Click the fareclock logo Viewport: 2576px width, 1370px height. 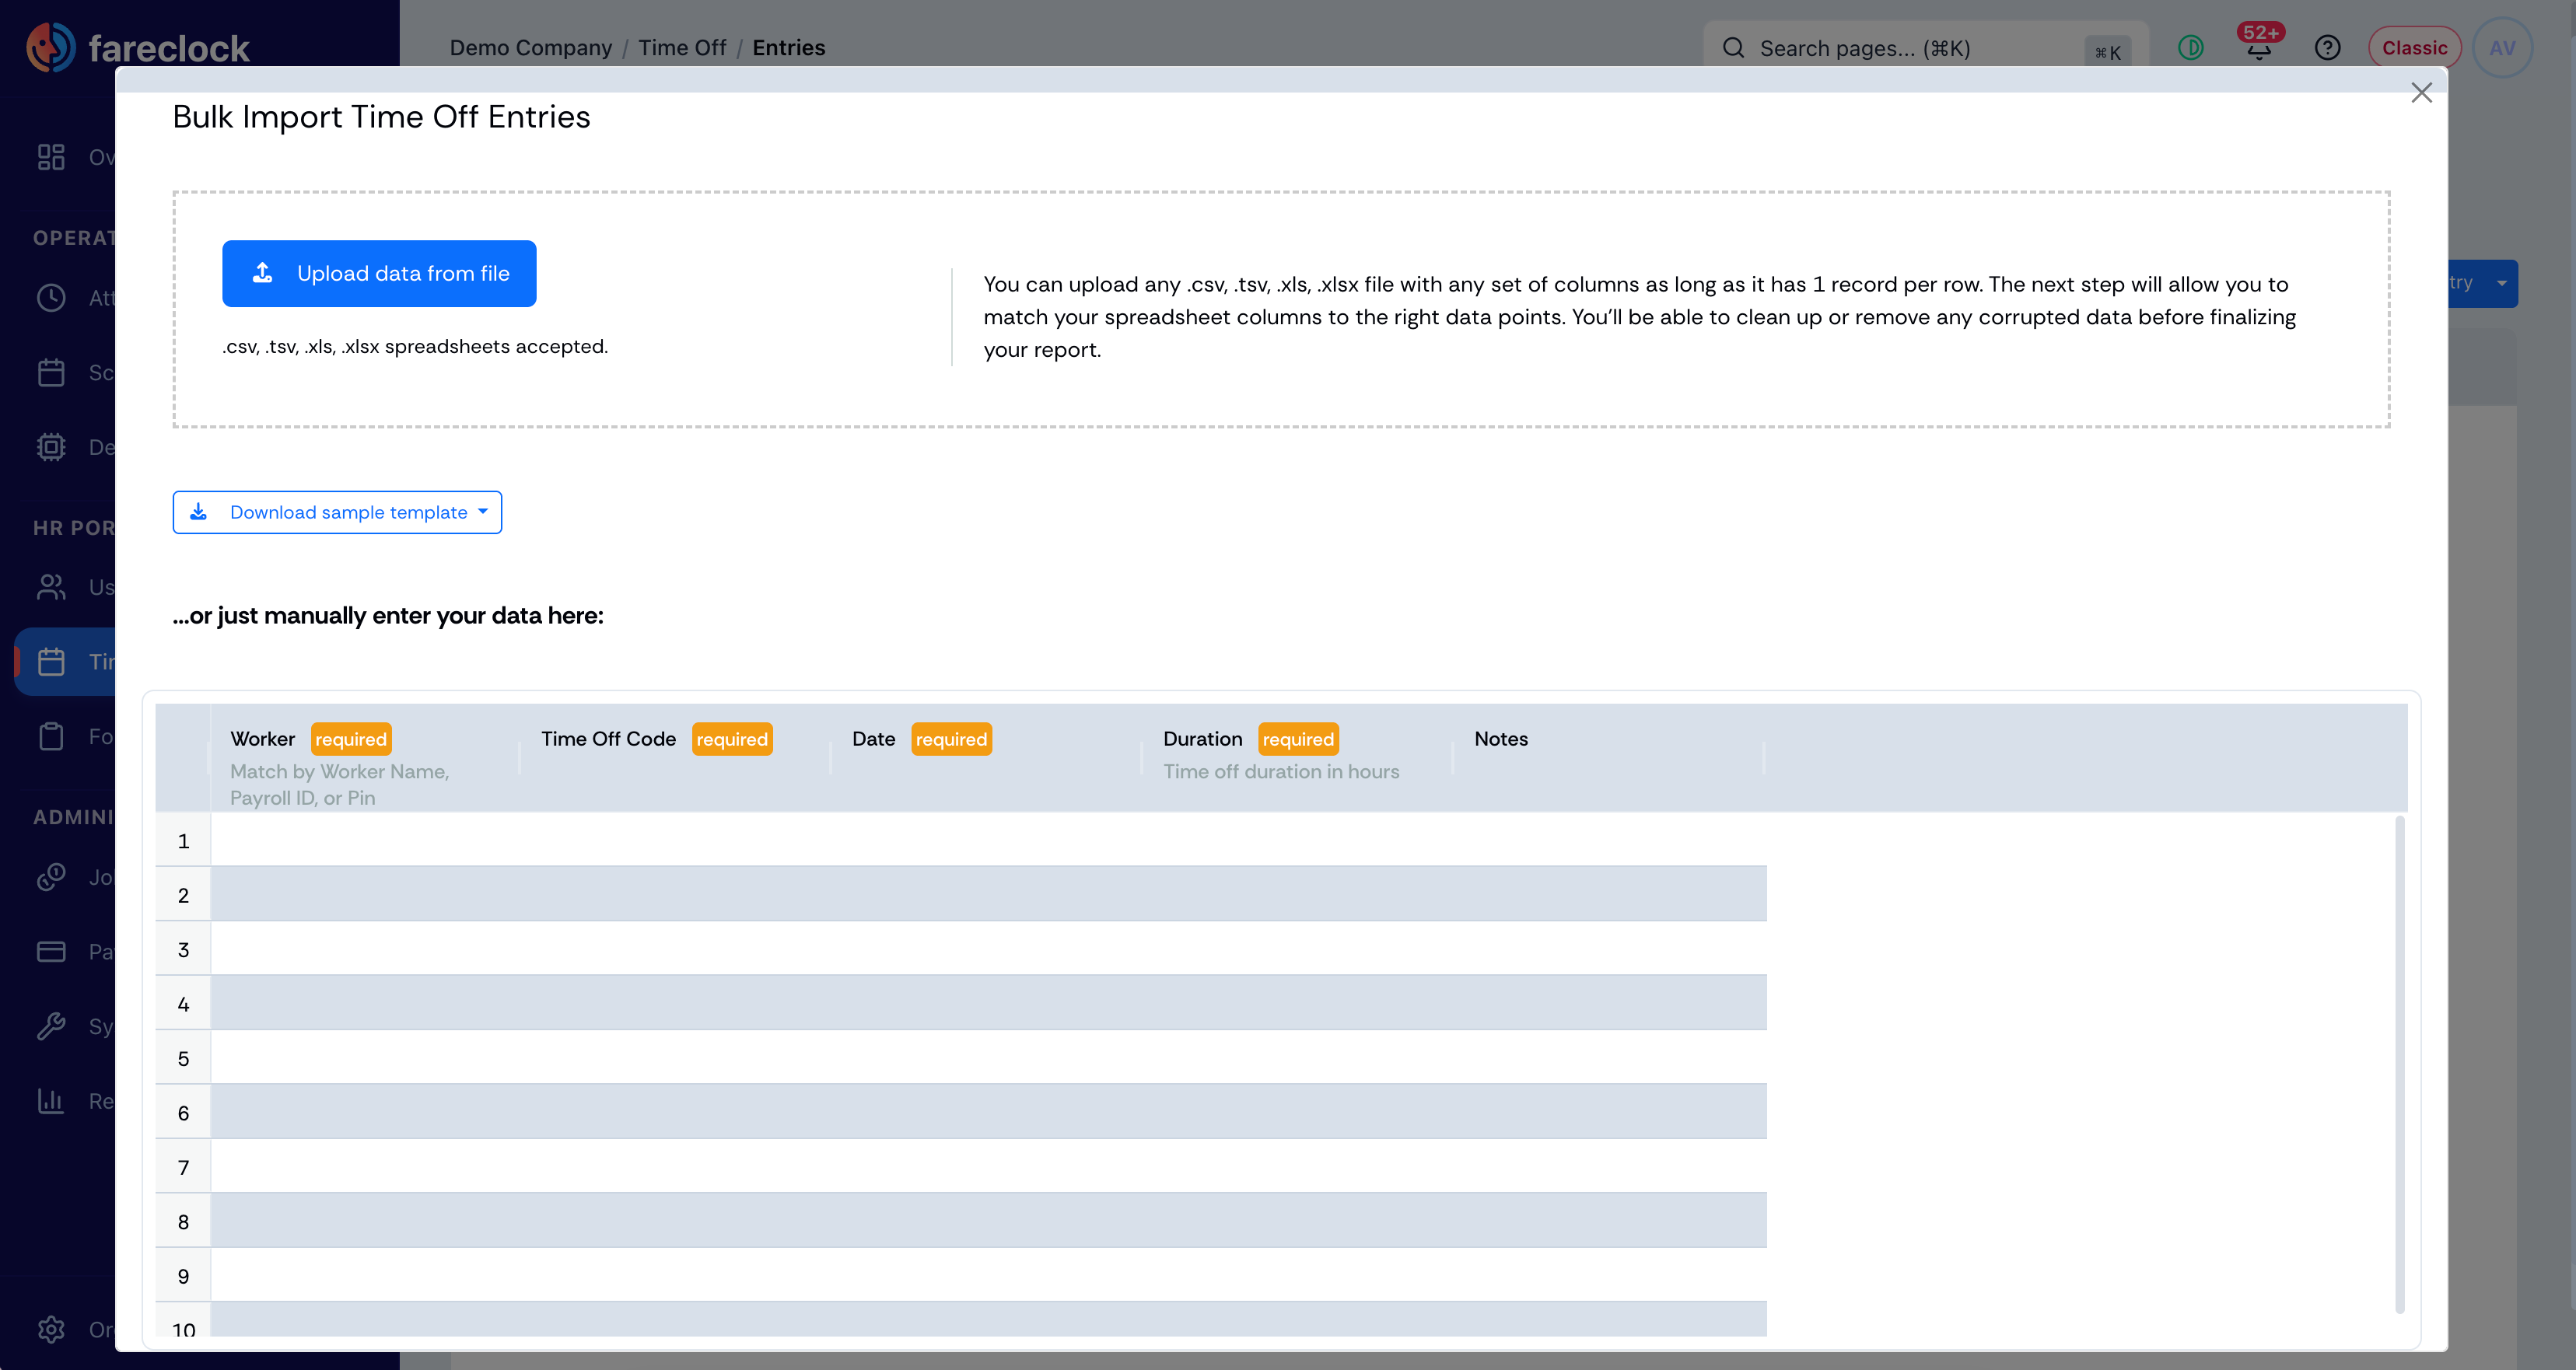pyautogui.click(x=137, y=47)
